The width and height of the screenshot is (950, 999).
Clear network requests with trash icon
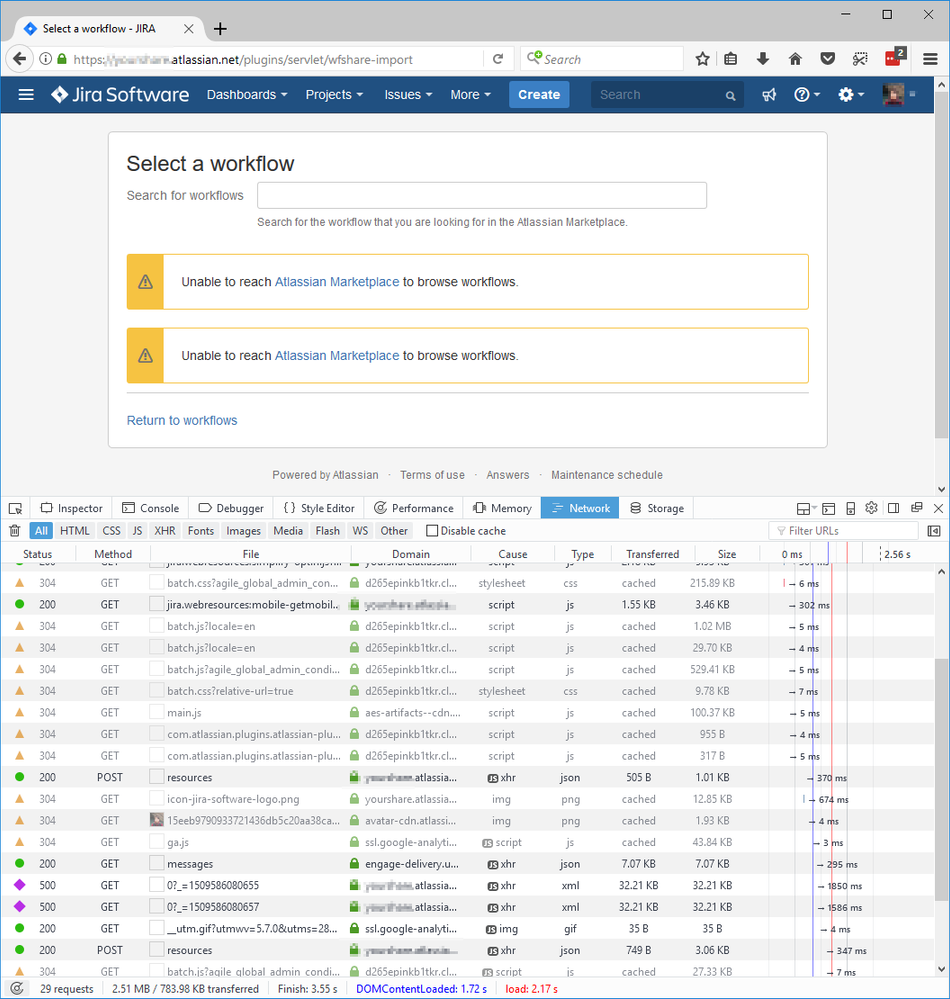click(x=15, y=531)
